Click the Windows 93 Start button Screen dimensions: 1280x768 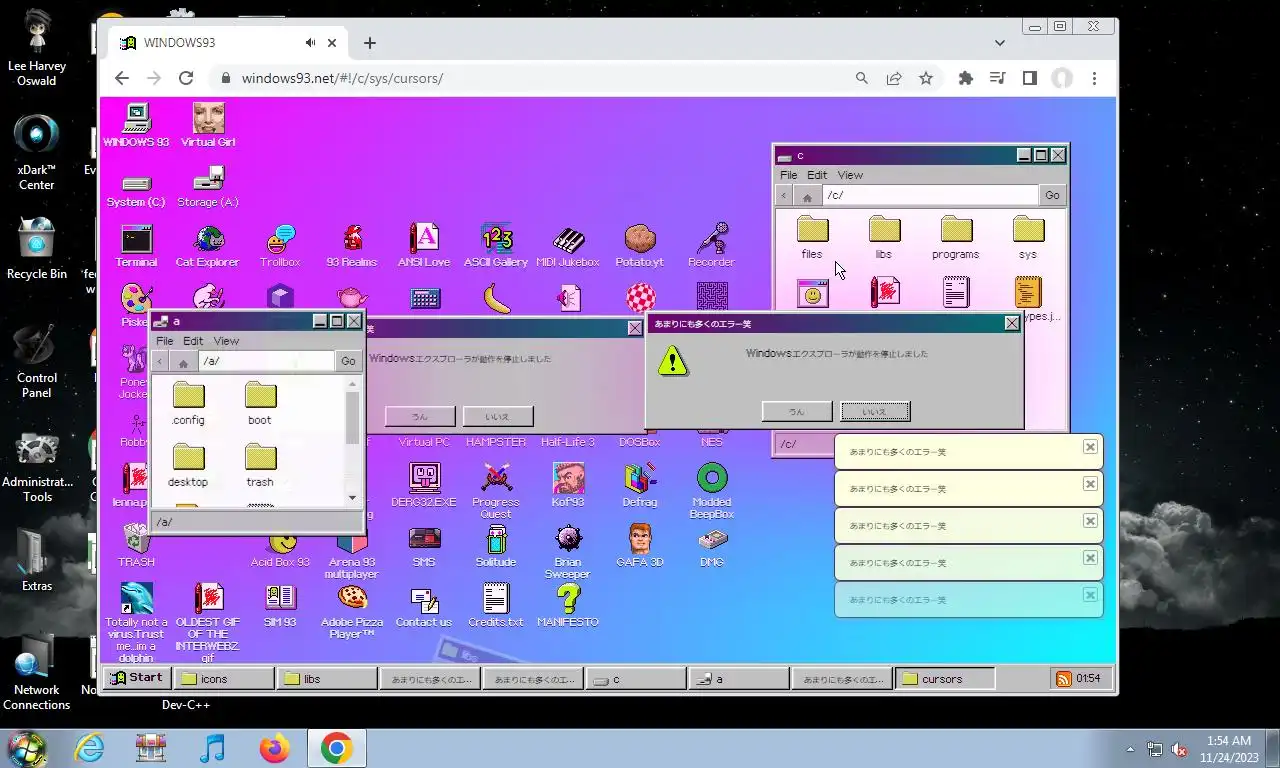point(137,678)
